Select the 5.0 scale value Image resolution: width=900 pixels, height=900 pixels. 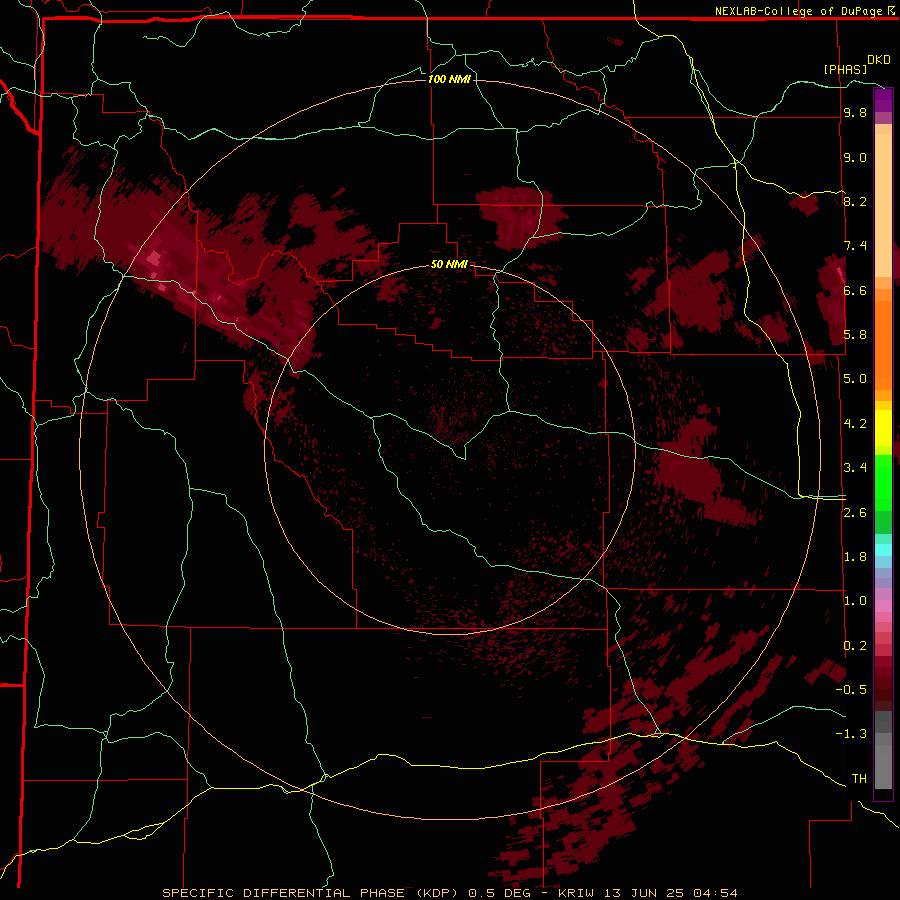pyautogui.click(x=855, y=379)
